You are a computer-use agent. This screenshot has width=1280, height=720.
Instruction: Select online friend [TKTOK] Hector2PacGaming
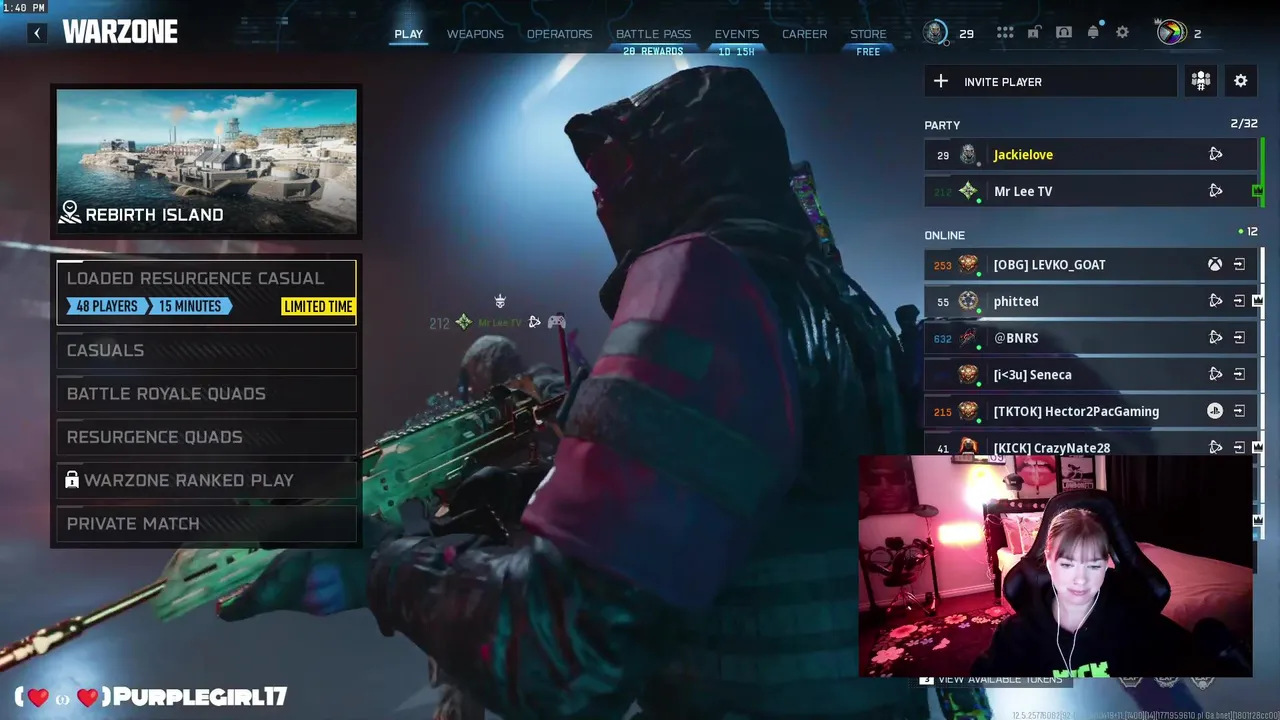(1091, 411)
